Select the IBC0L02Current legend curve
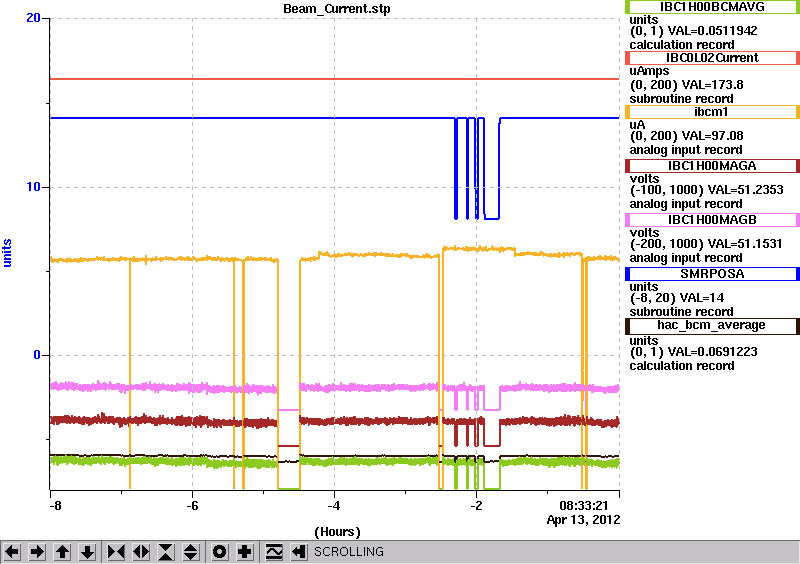The width and height of the screenshot is (800, 564). [x=712, y=58]
